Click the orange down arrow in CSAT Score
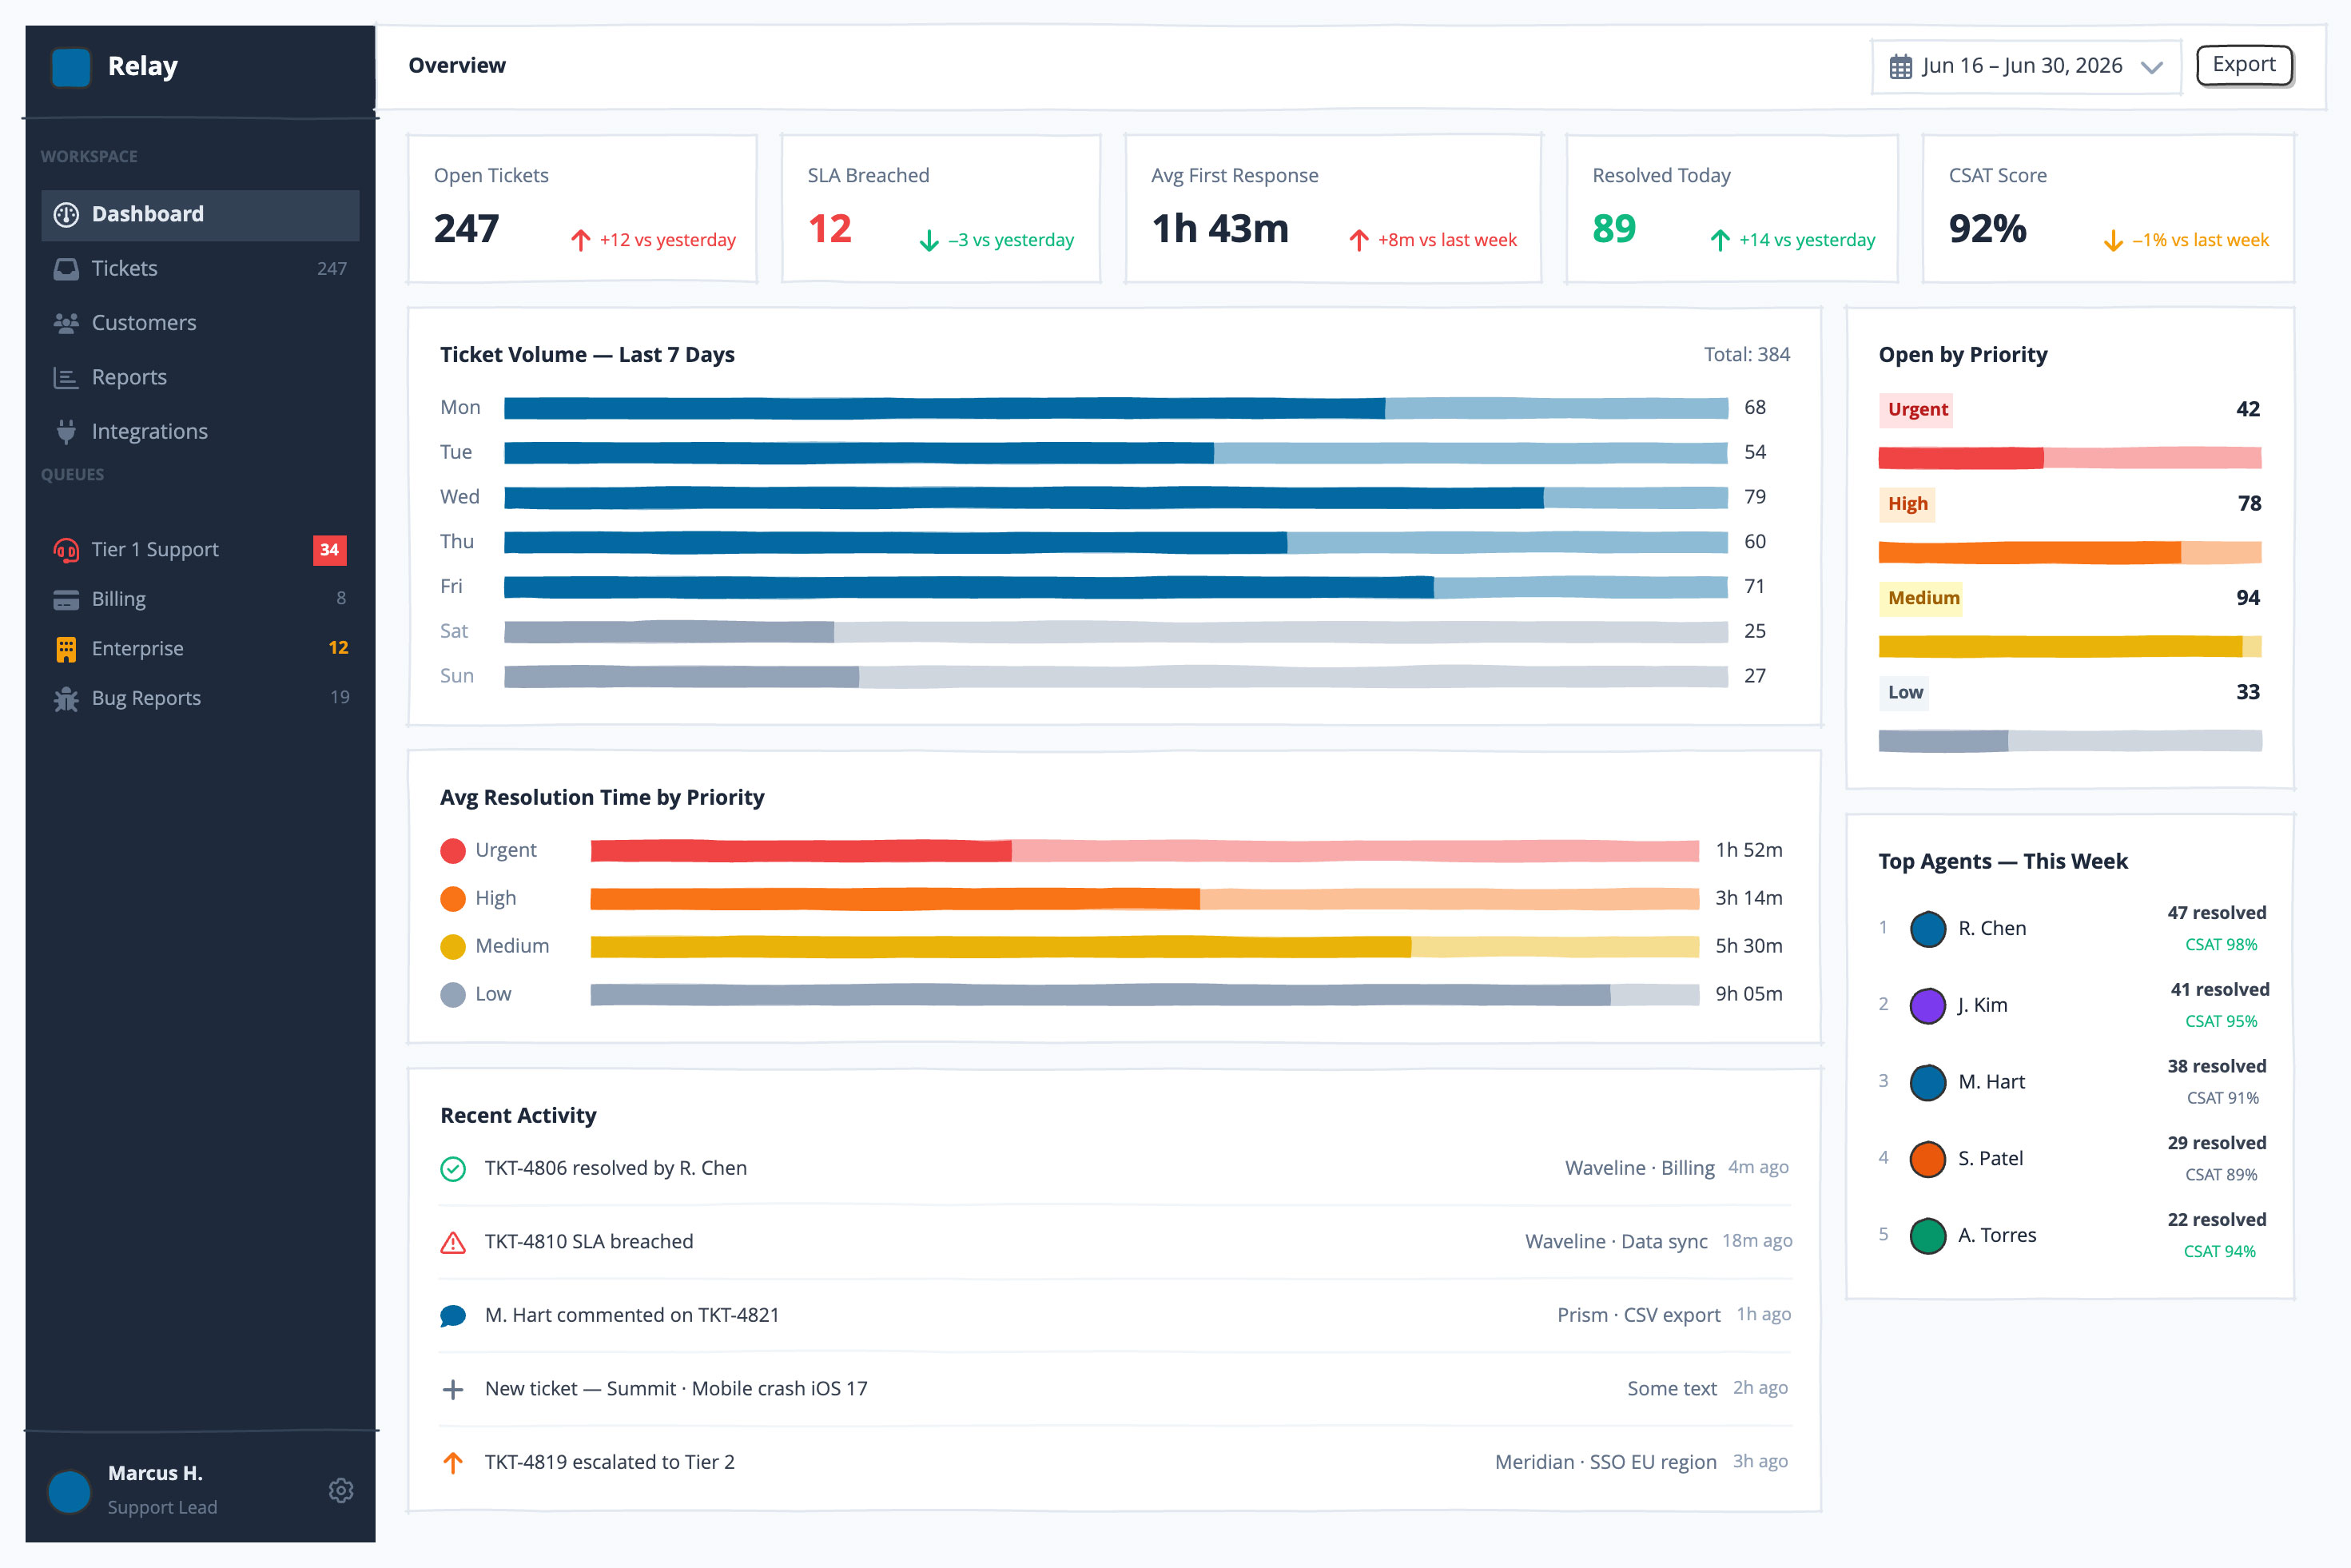 pos(2113,240)
